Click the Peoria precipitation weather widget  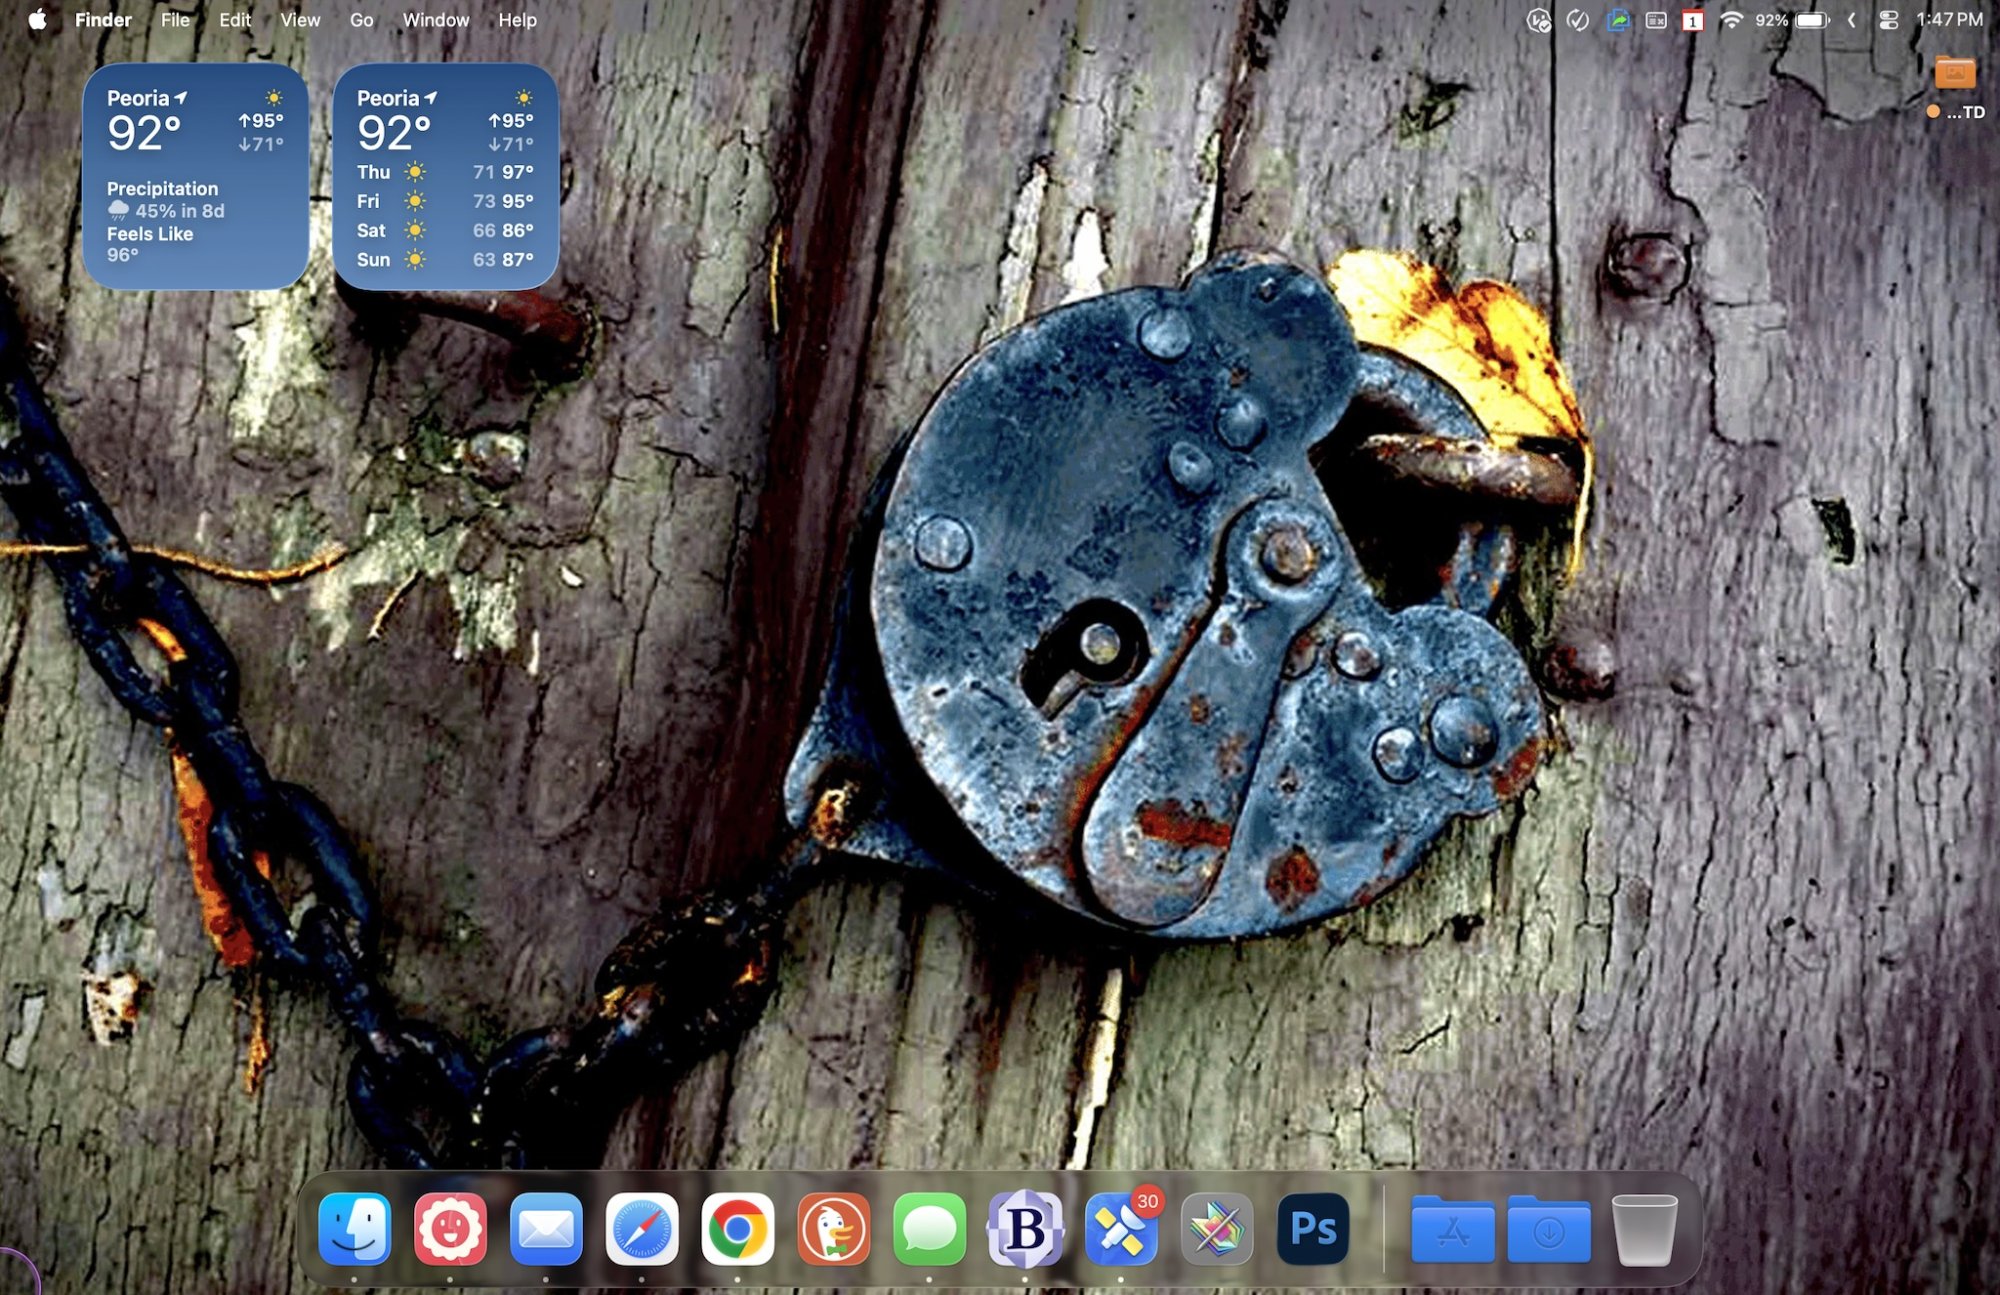click(x=195, y=177)
